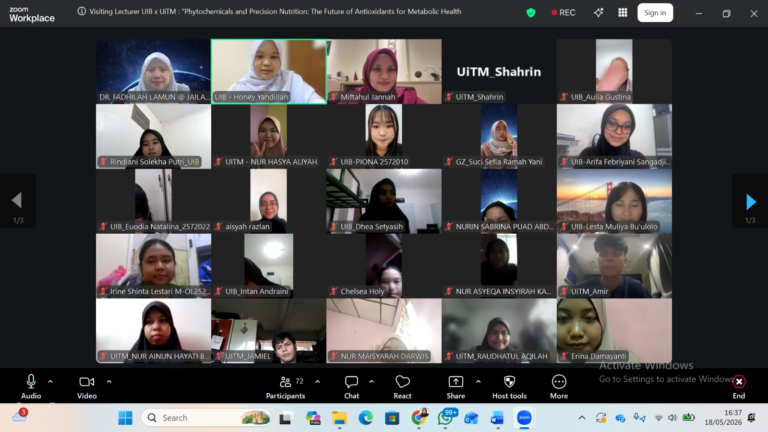Select UIB-Lesta Muliya Bu'ulolo tile
The height and width of the screenshot is (432, 768).
tap(614, 201)
